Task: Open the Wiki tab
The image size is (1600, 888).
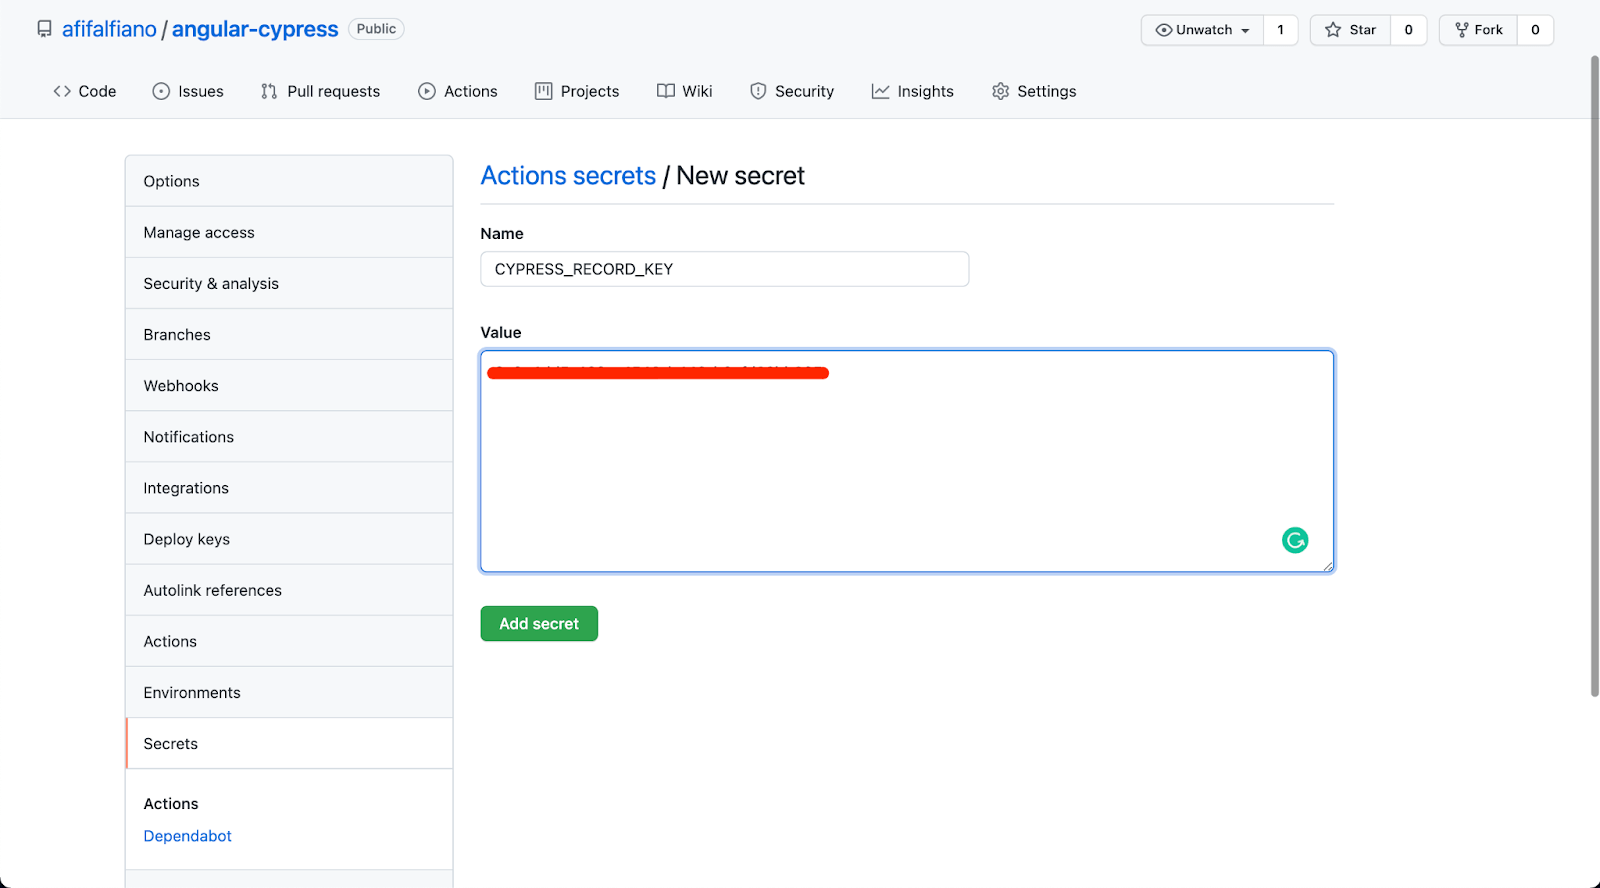Action: 685,91
